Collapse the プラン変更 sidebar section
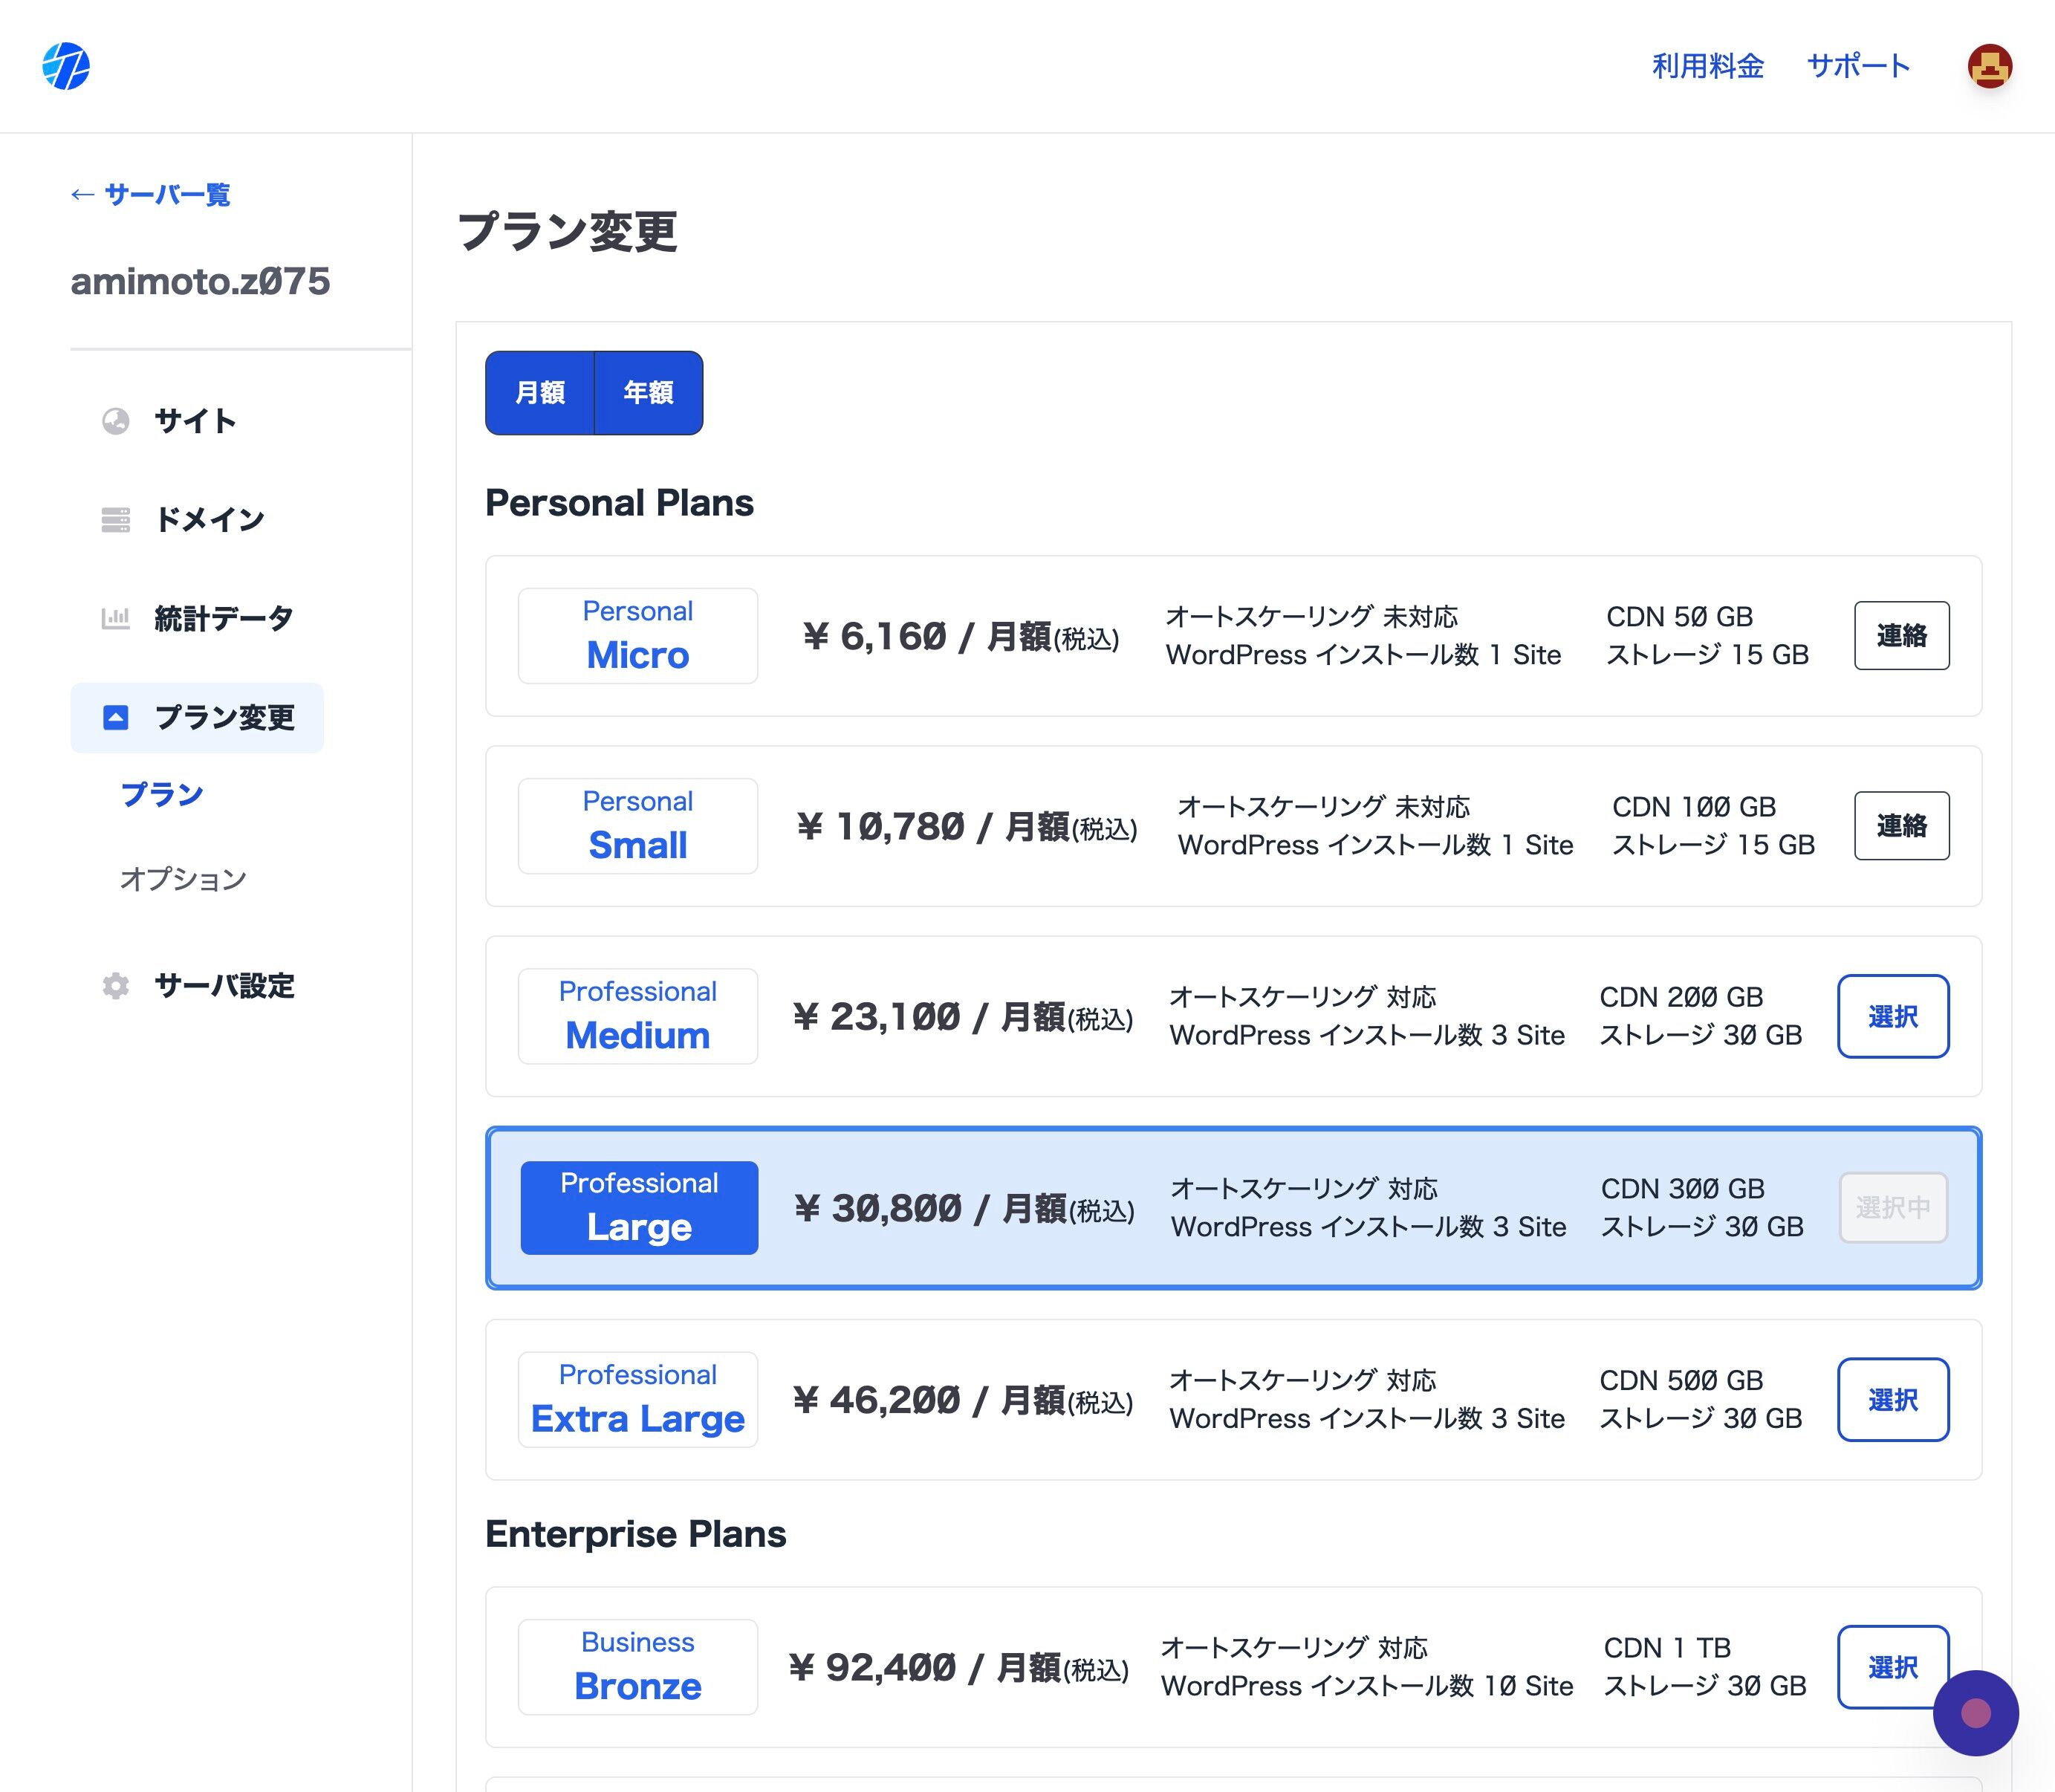 coord(197,717)
